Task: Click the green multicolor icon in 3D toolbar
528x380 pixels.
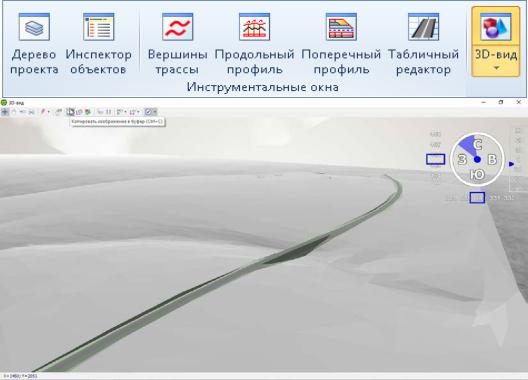Action: (88, 112)
